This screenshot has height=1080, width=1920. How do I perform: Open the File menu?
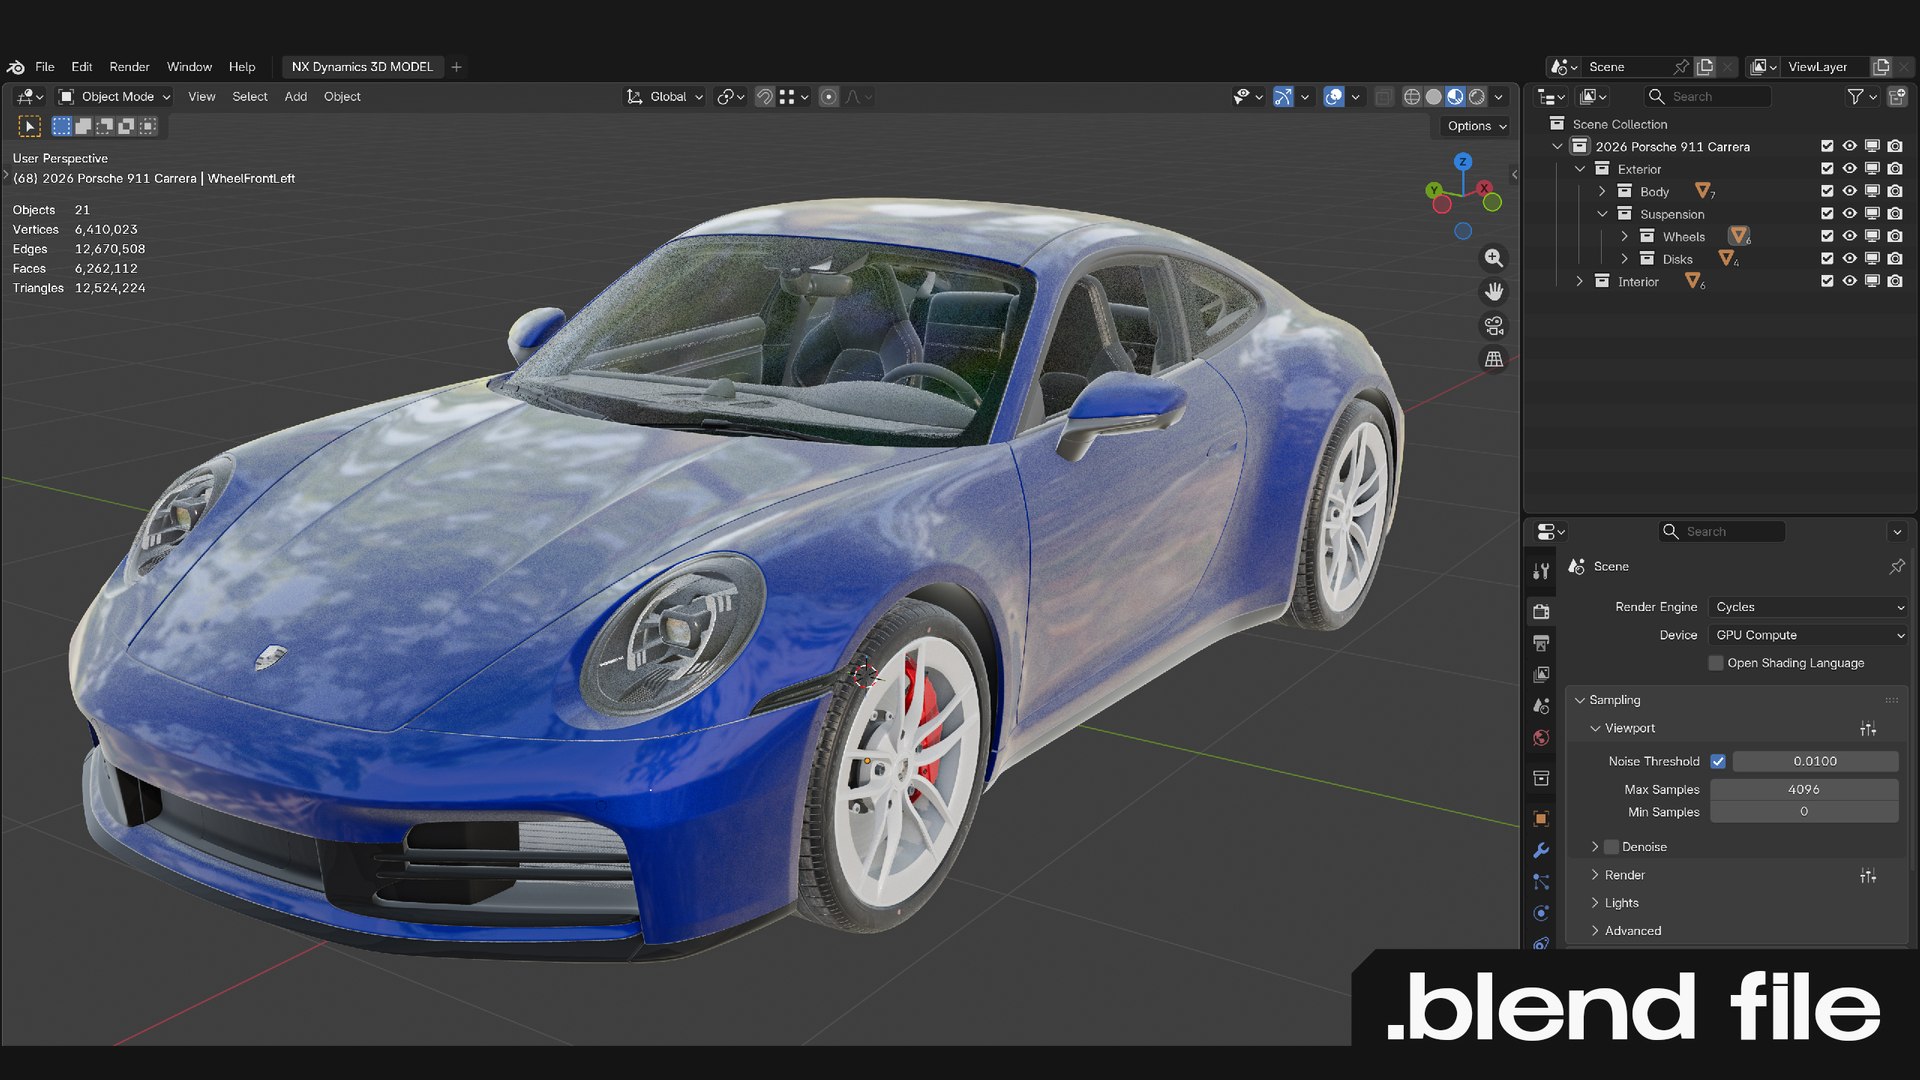(x=45, y=67)
